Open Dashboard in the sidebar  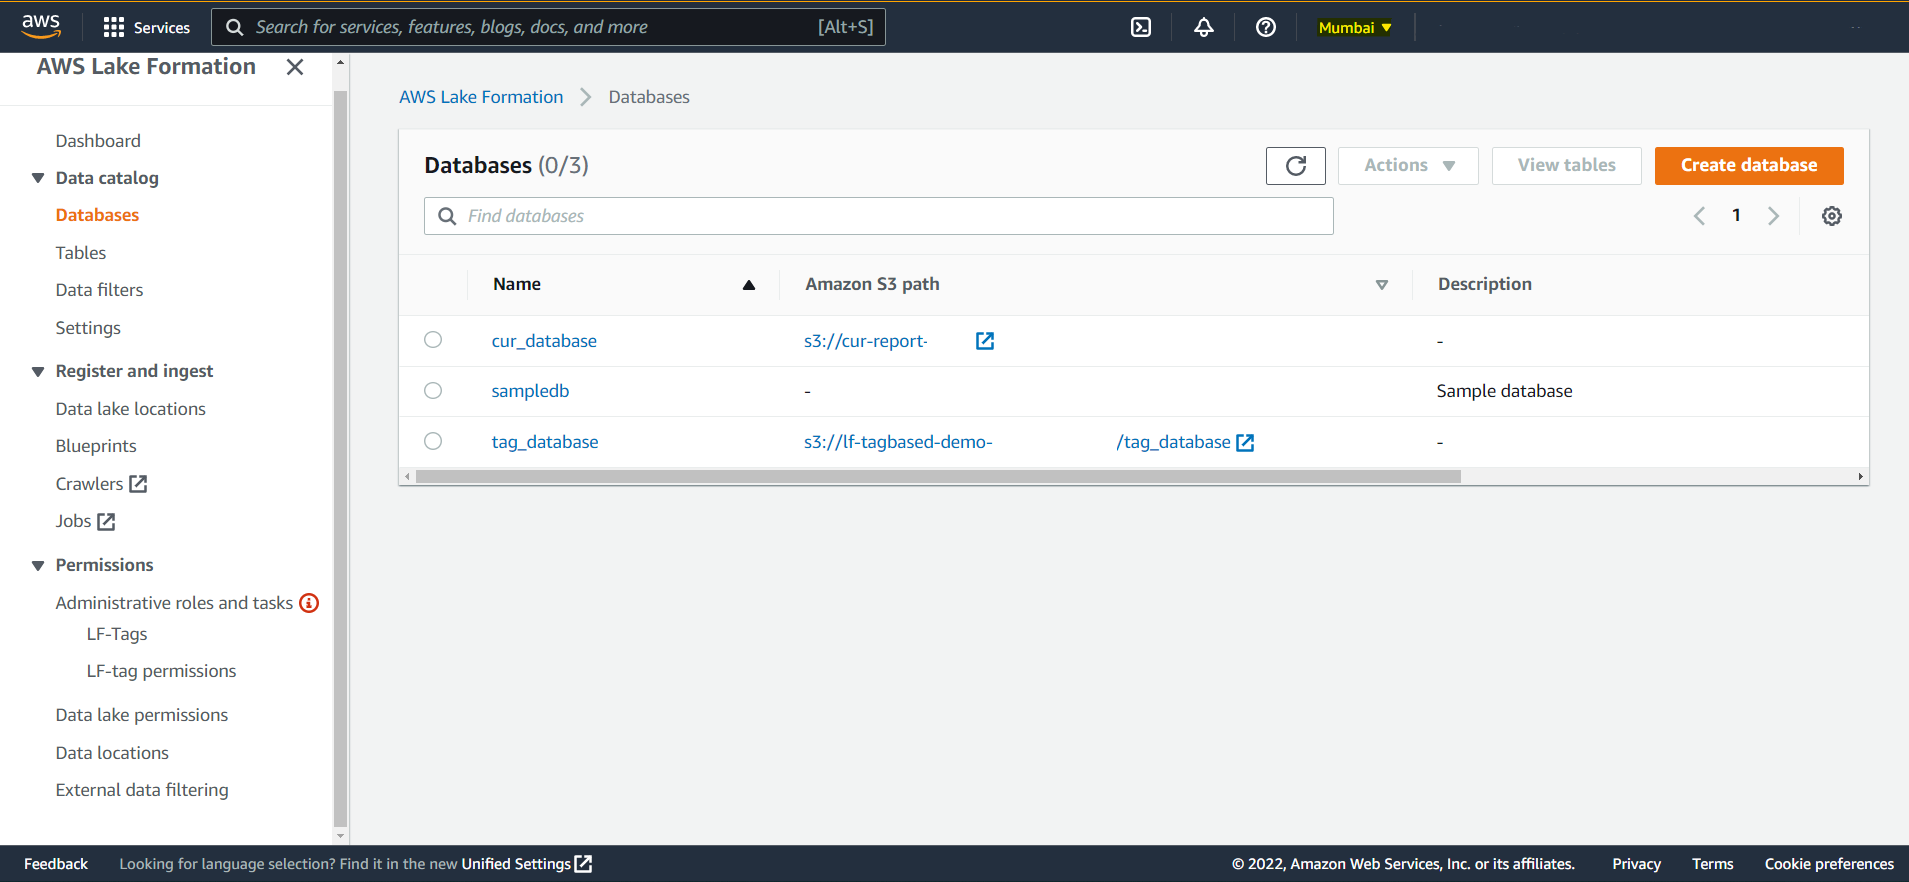pyautogui.click(x=98, y=141)
